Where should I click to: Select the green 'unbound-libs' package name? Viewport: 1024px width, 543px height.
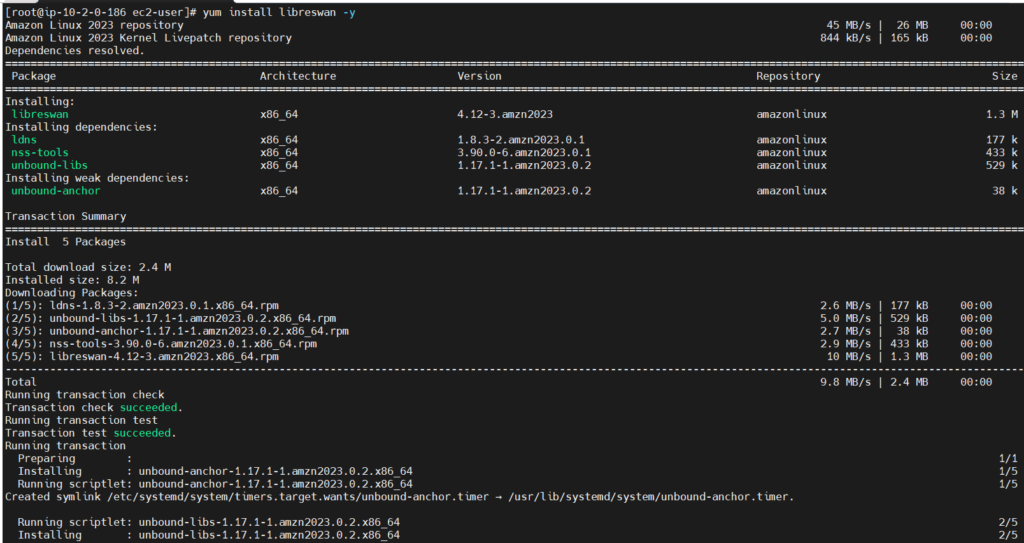click(x=50, y=165)
